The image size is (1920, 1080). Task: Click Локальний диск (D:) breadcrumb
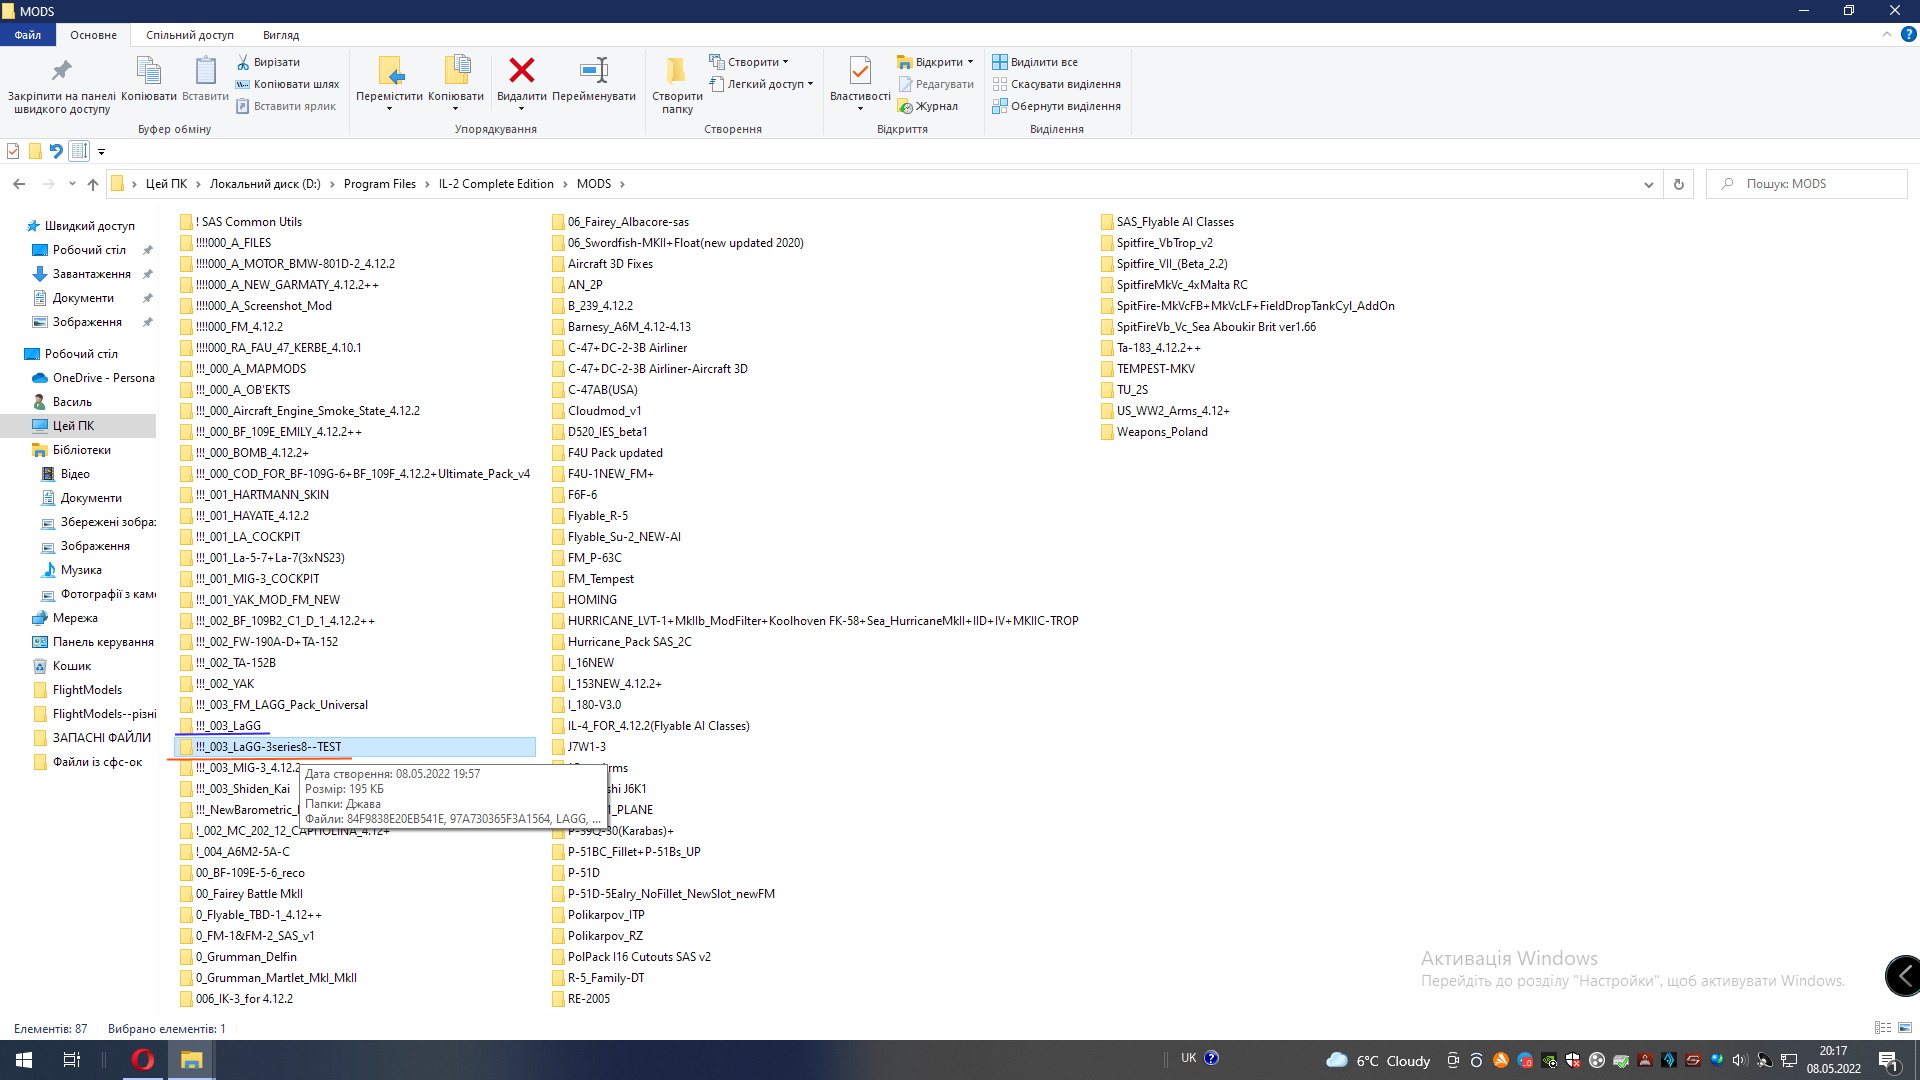(x=265, y=184)
